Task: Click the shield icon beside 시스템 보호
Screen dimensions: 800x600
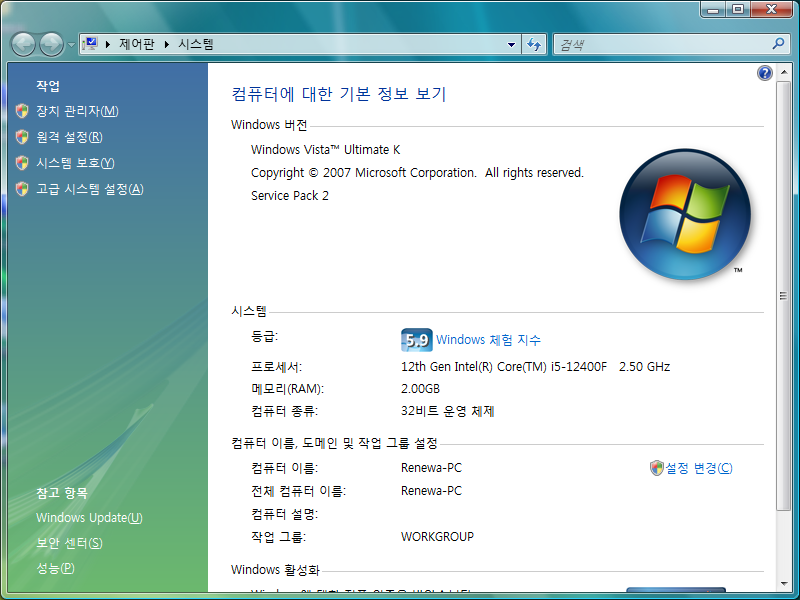Action: pyautogui.click(x=20, y=162)
